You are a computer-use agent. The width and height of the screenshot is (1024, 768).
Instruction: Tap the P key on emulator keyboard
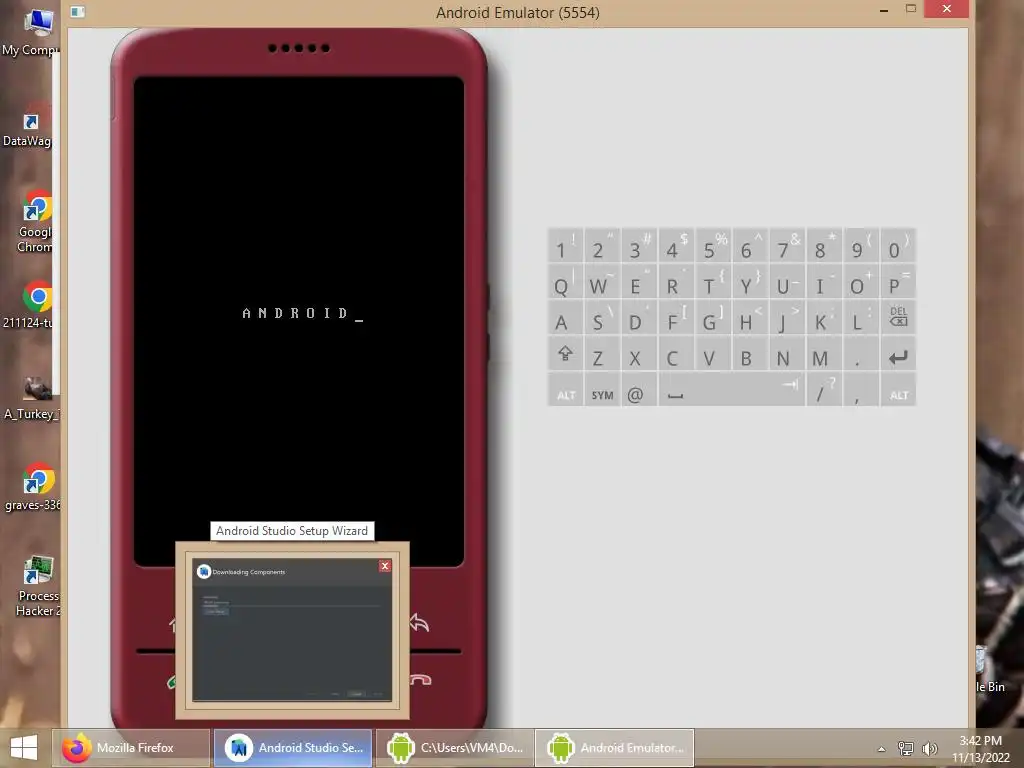pos(898,282)
